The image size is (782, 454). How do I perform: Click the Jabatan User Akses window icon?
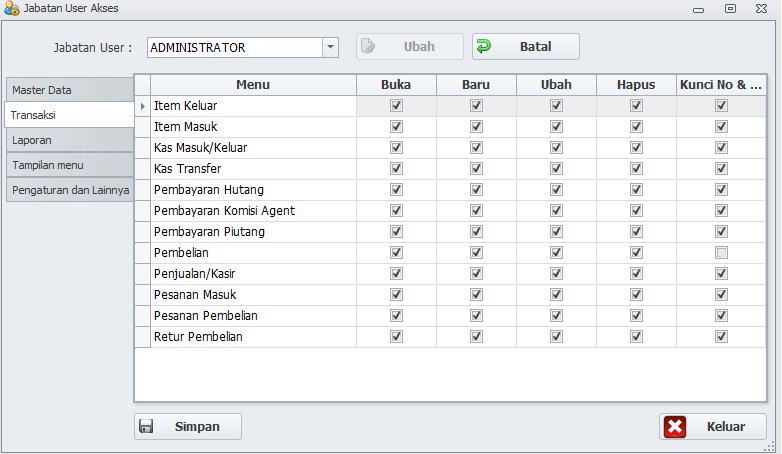pyautogui.click(x=10, y=8)
